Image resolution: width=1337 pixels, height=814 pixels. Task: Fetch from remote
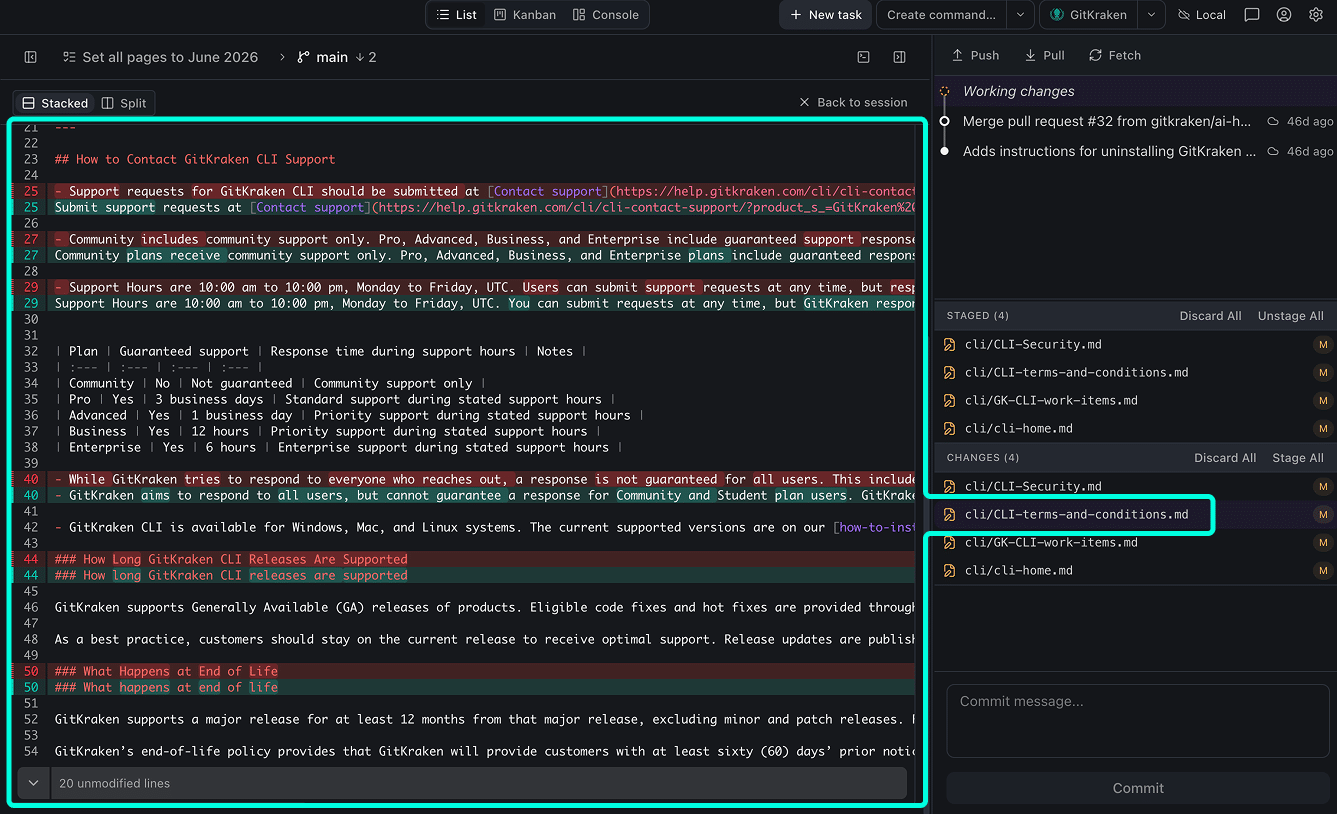click(x=1115, y=55)
